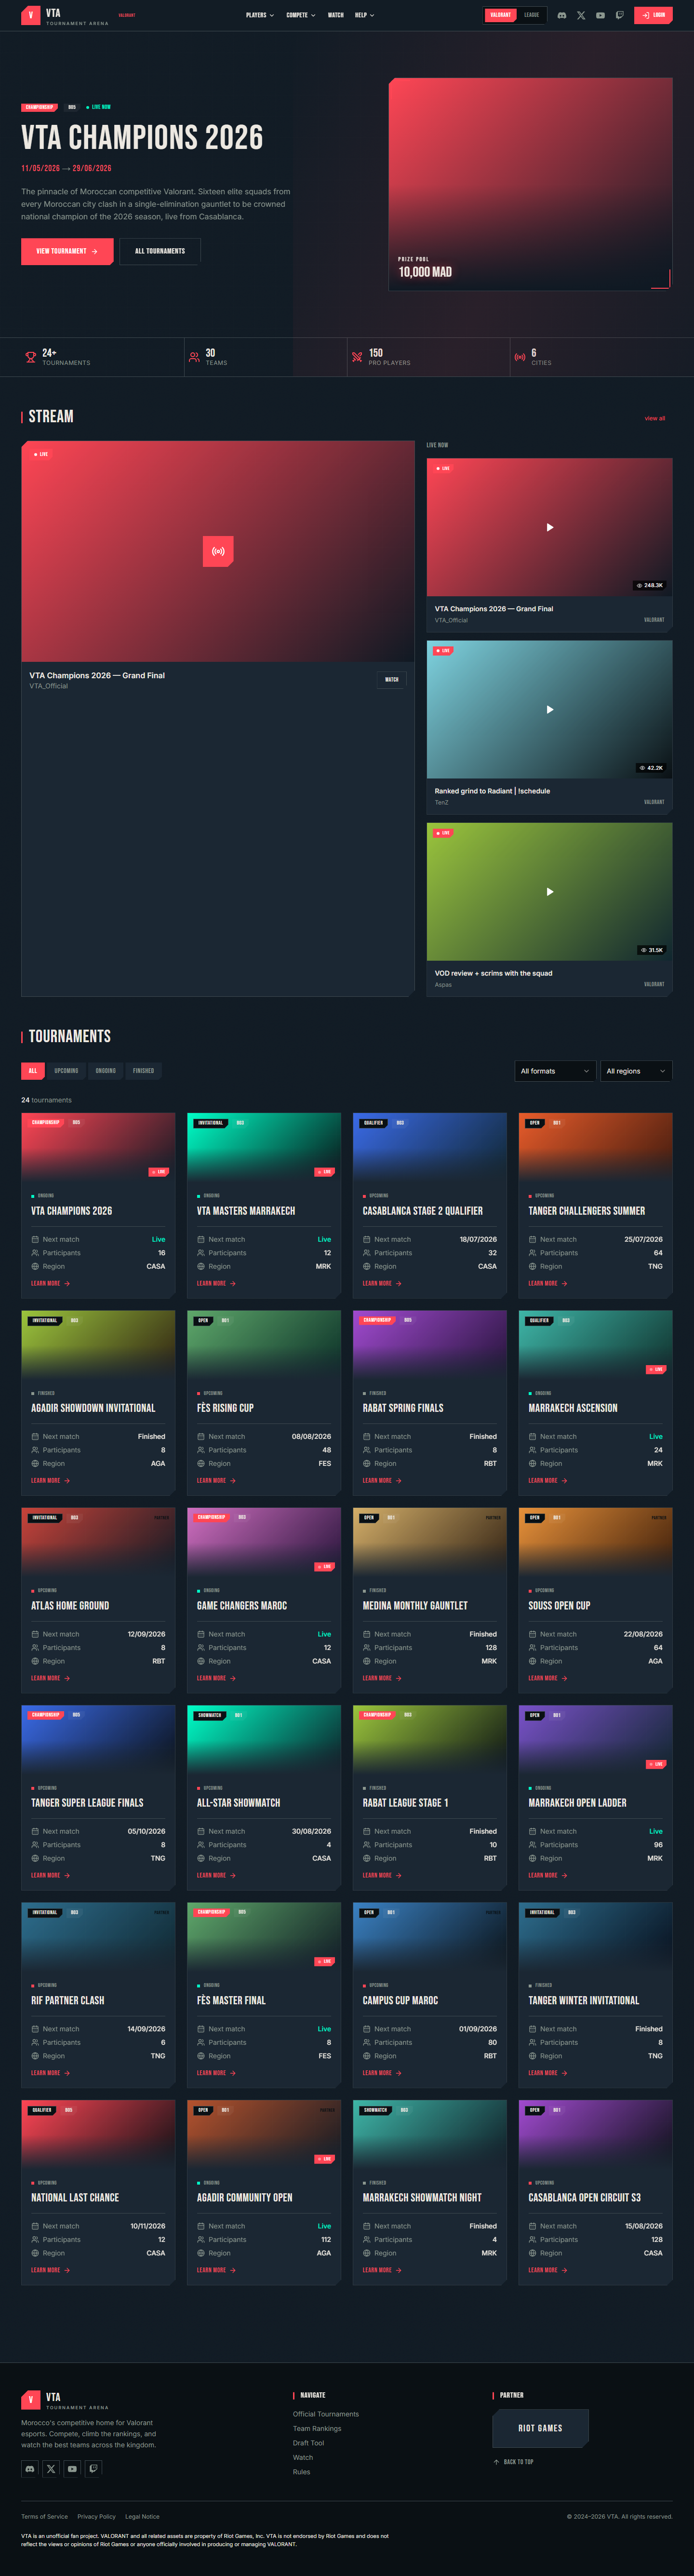
Task: Select the Ongoing filter tab
Action: tap(106, 1070)
